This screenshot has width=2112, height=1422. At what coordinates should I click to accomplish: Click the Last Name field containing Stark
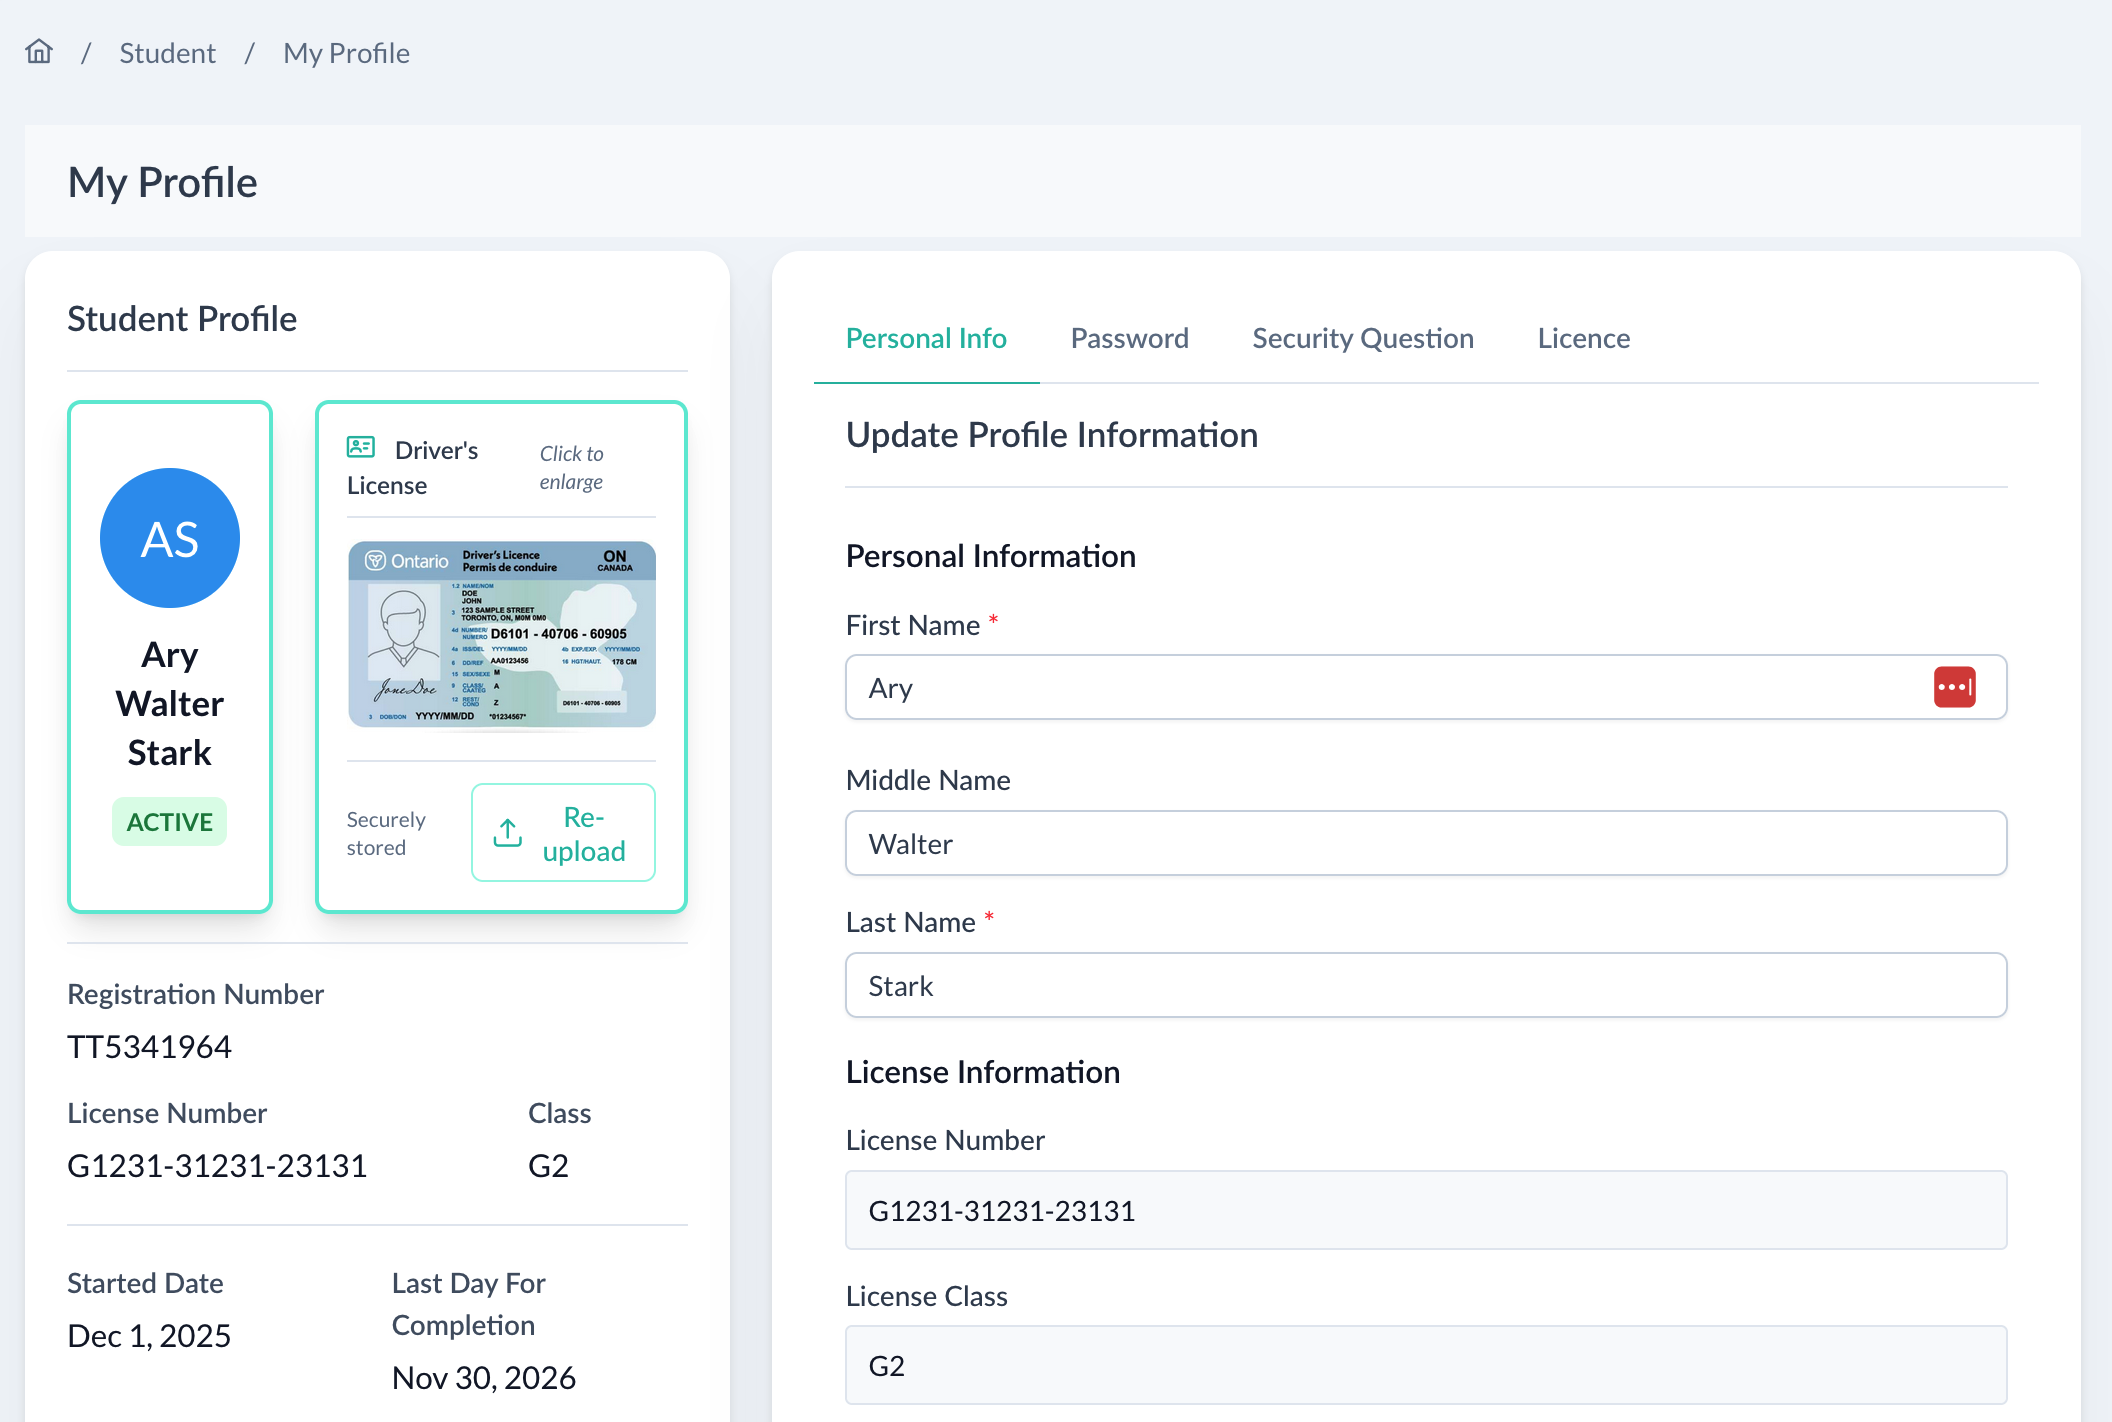point(1425,985)
